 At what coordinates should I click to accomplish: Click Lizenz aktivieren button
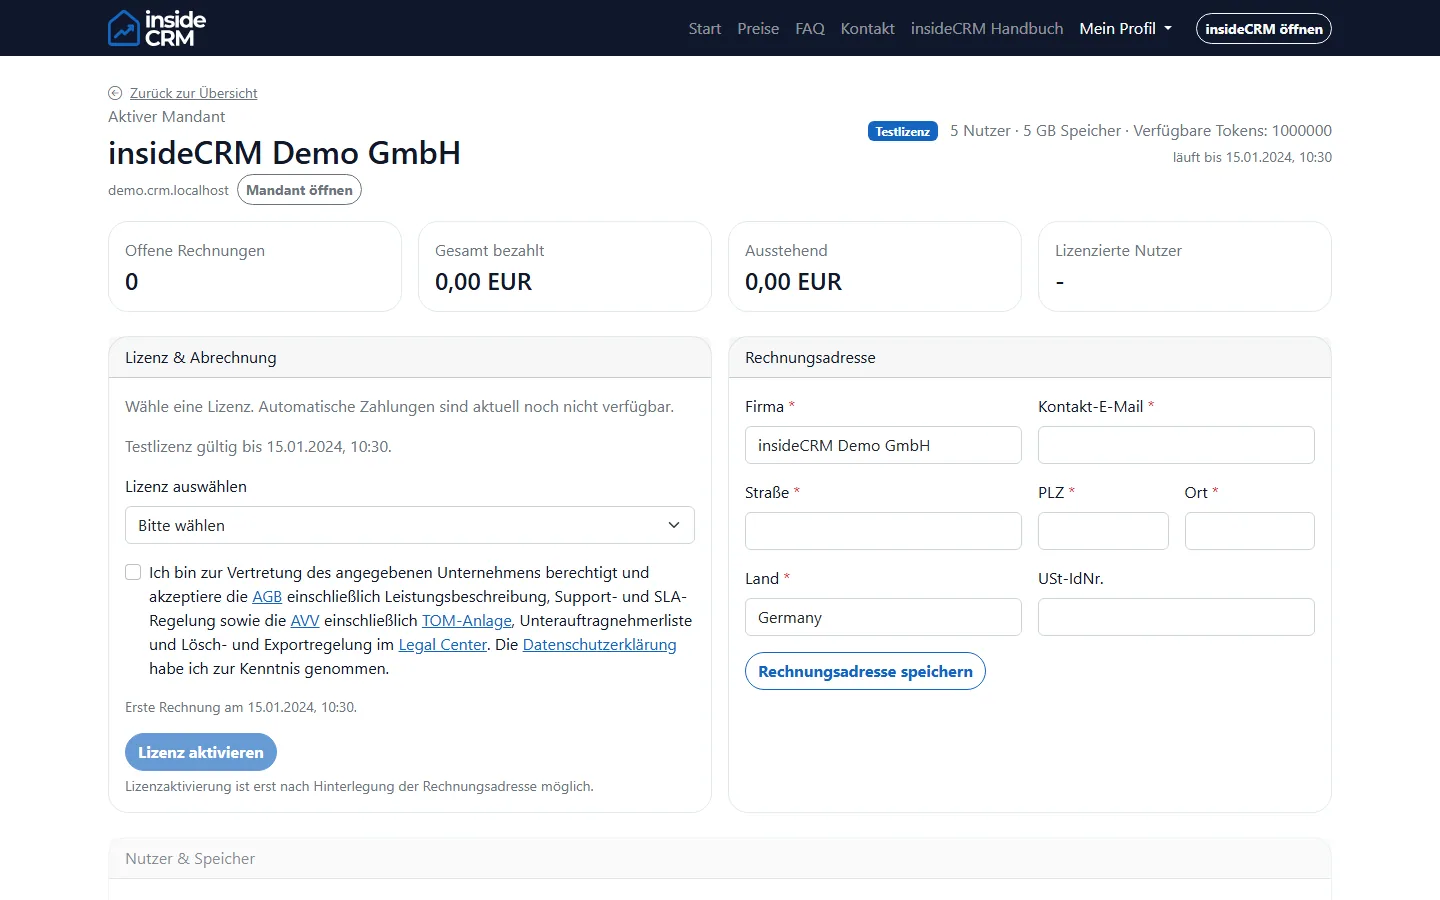tap(201, 752)
